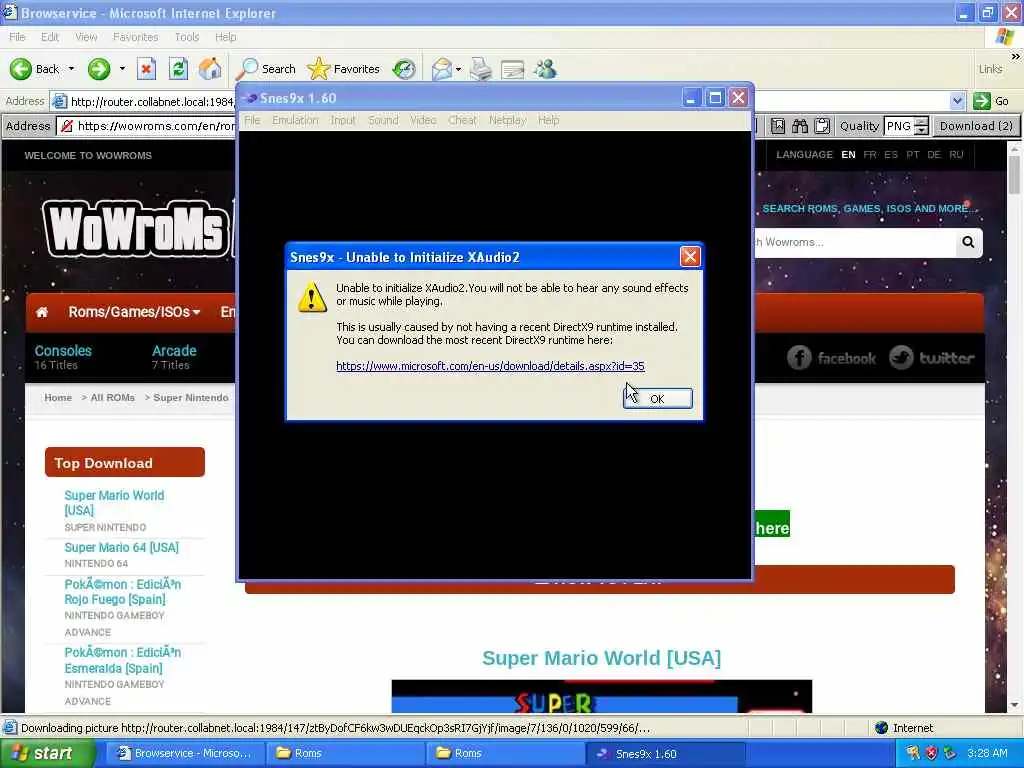Screen dimensions: 1024x768
Task: Close the Unable to Initialize XAudio2 dialog
Action: [690, 257]
